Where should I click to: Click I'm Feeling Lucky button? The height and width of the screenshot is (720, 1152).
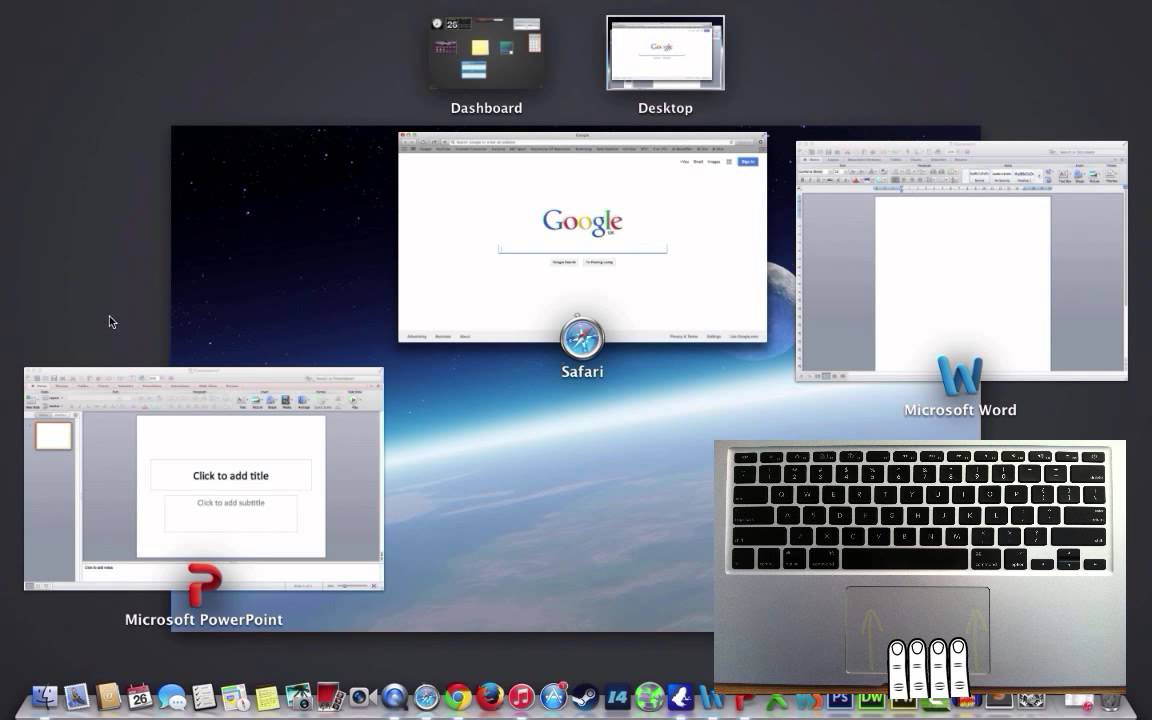(x=600, y=262)
